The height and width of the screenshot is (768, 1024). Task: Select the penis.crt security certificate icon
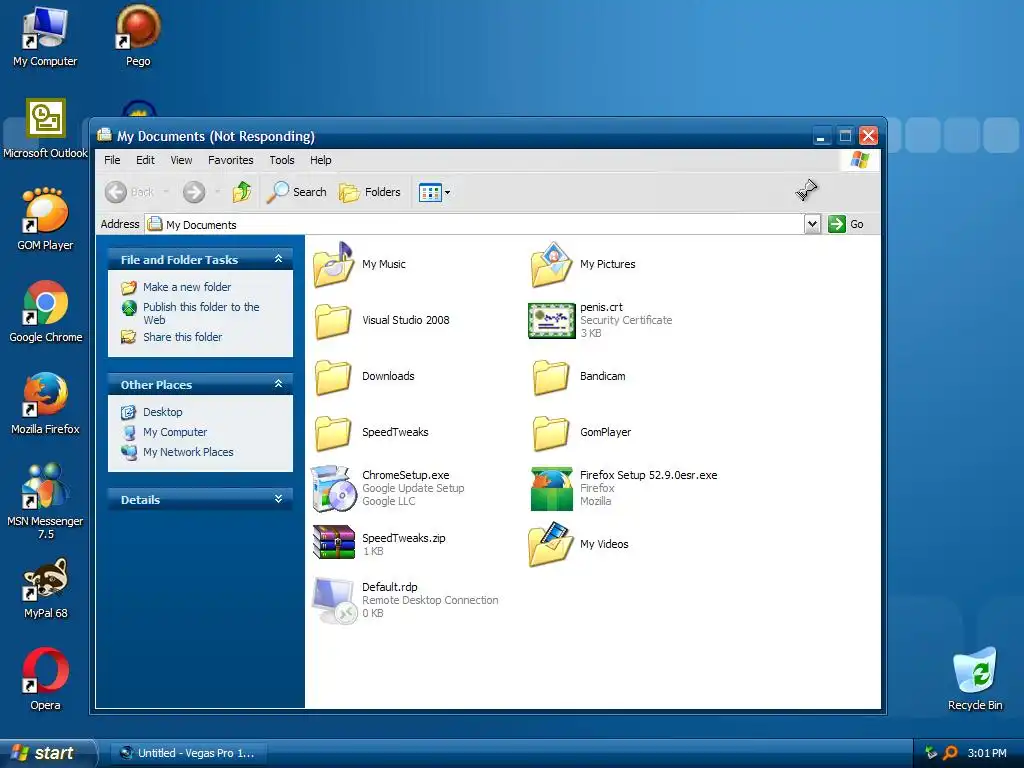click(x=551, y=321)
